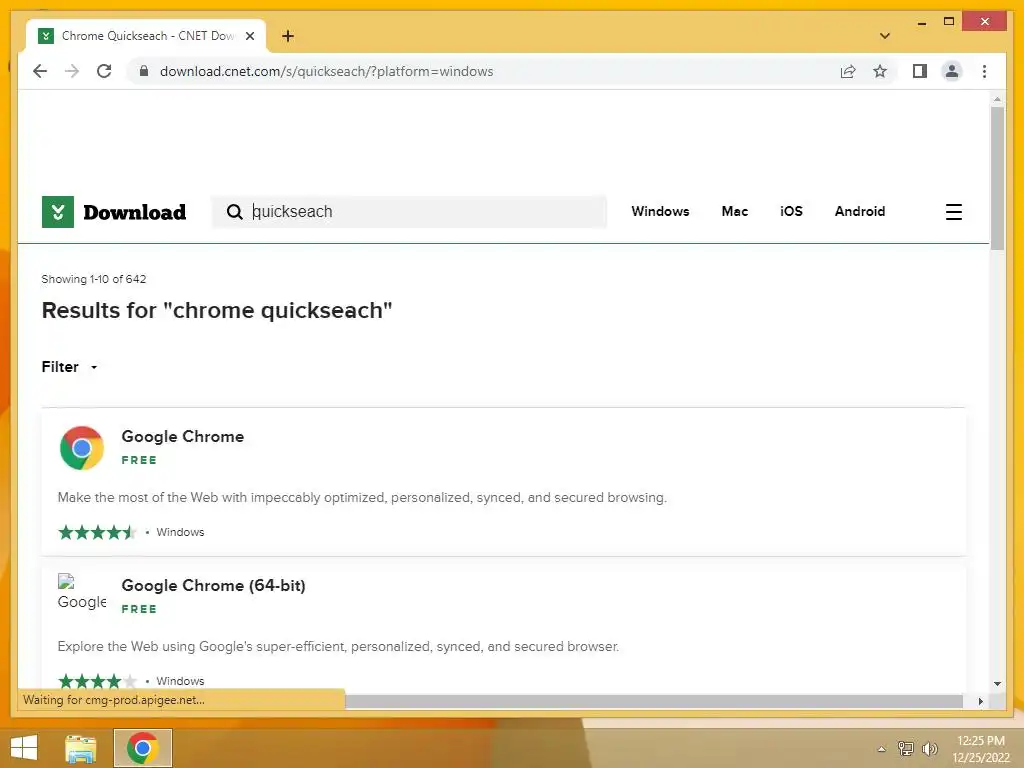Viewport: 1024px width, 768px height.
Task: Open File Explorer from the taskbar
Action: click(81, 748)
